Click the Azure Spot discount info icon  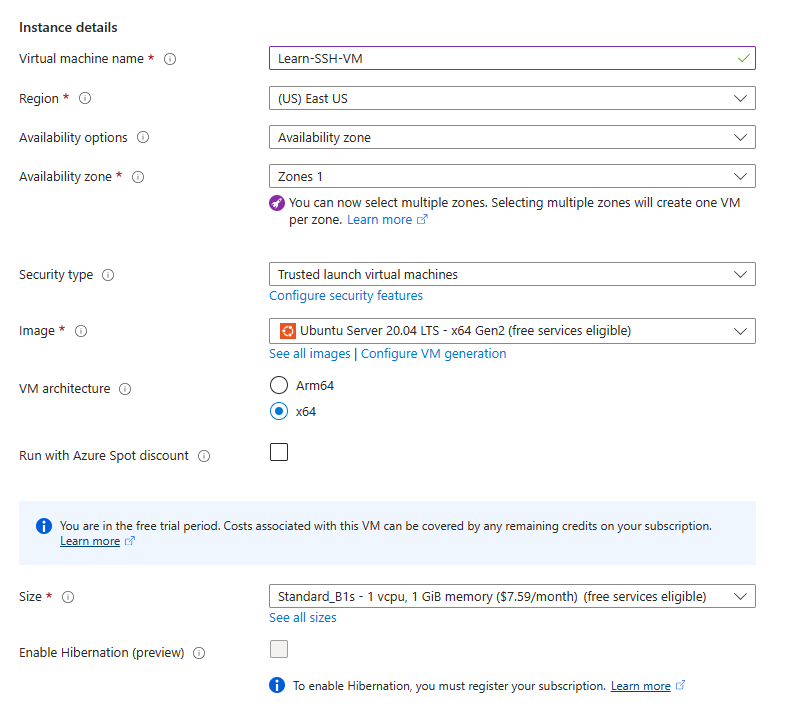pos(204,454)
